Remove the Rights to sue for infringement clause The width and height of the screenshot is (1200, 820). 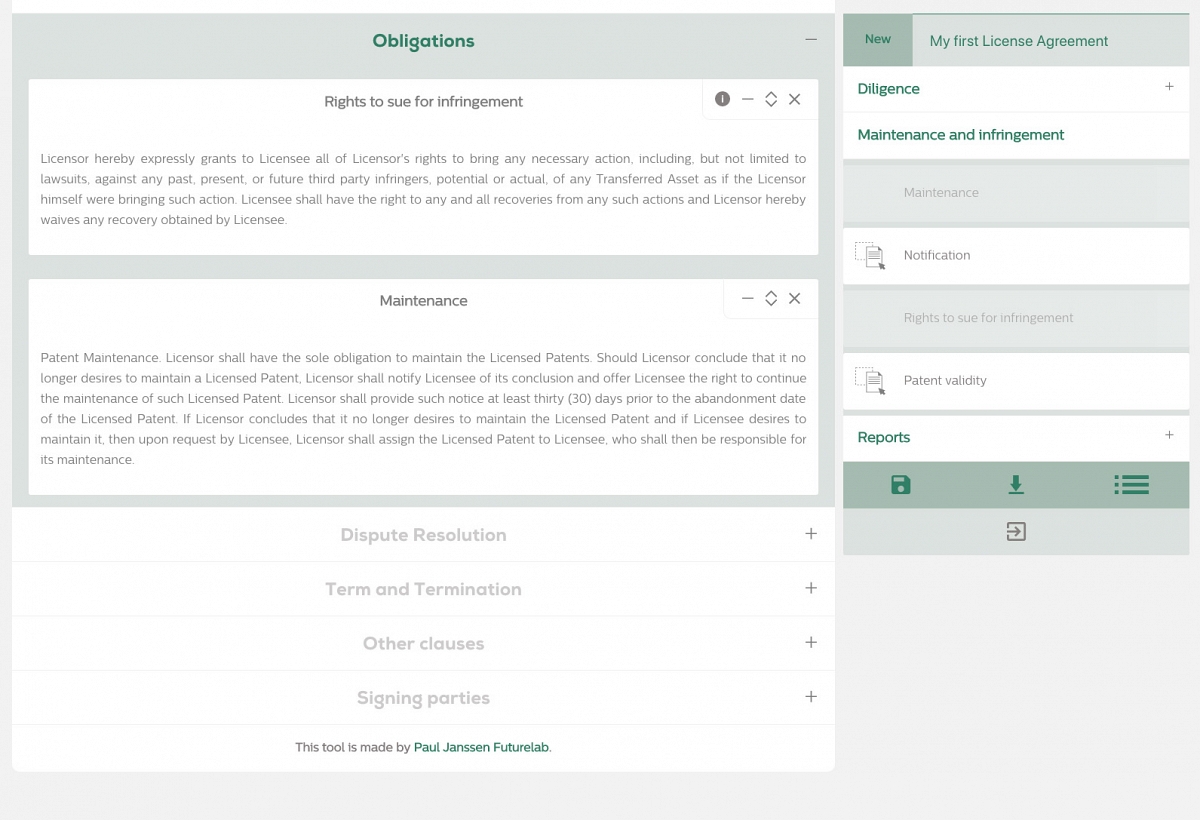[794, 99]
